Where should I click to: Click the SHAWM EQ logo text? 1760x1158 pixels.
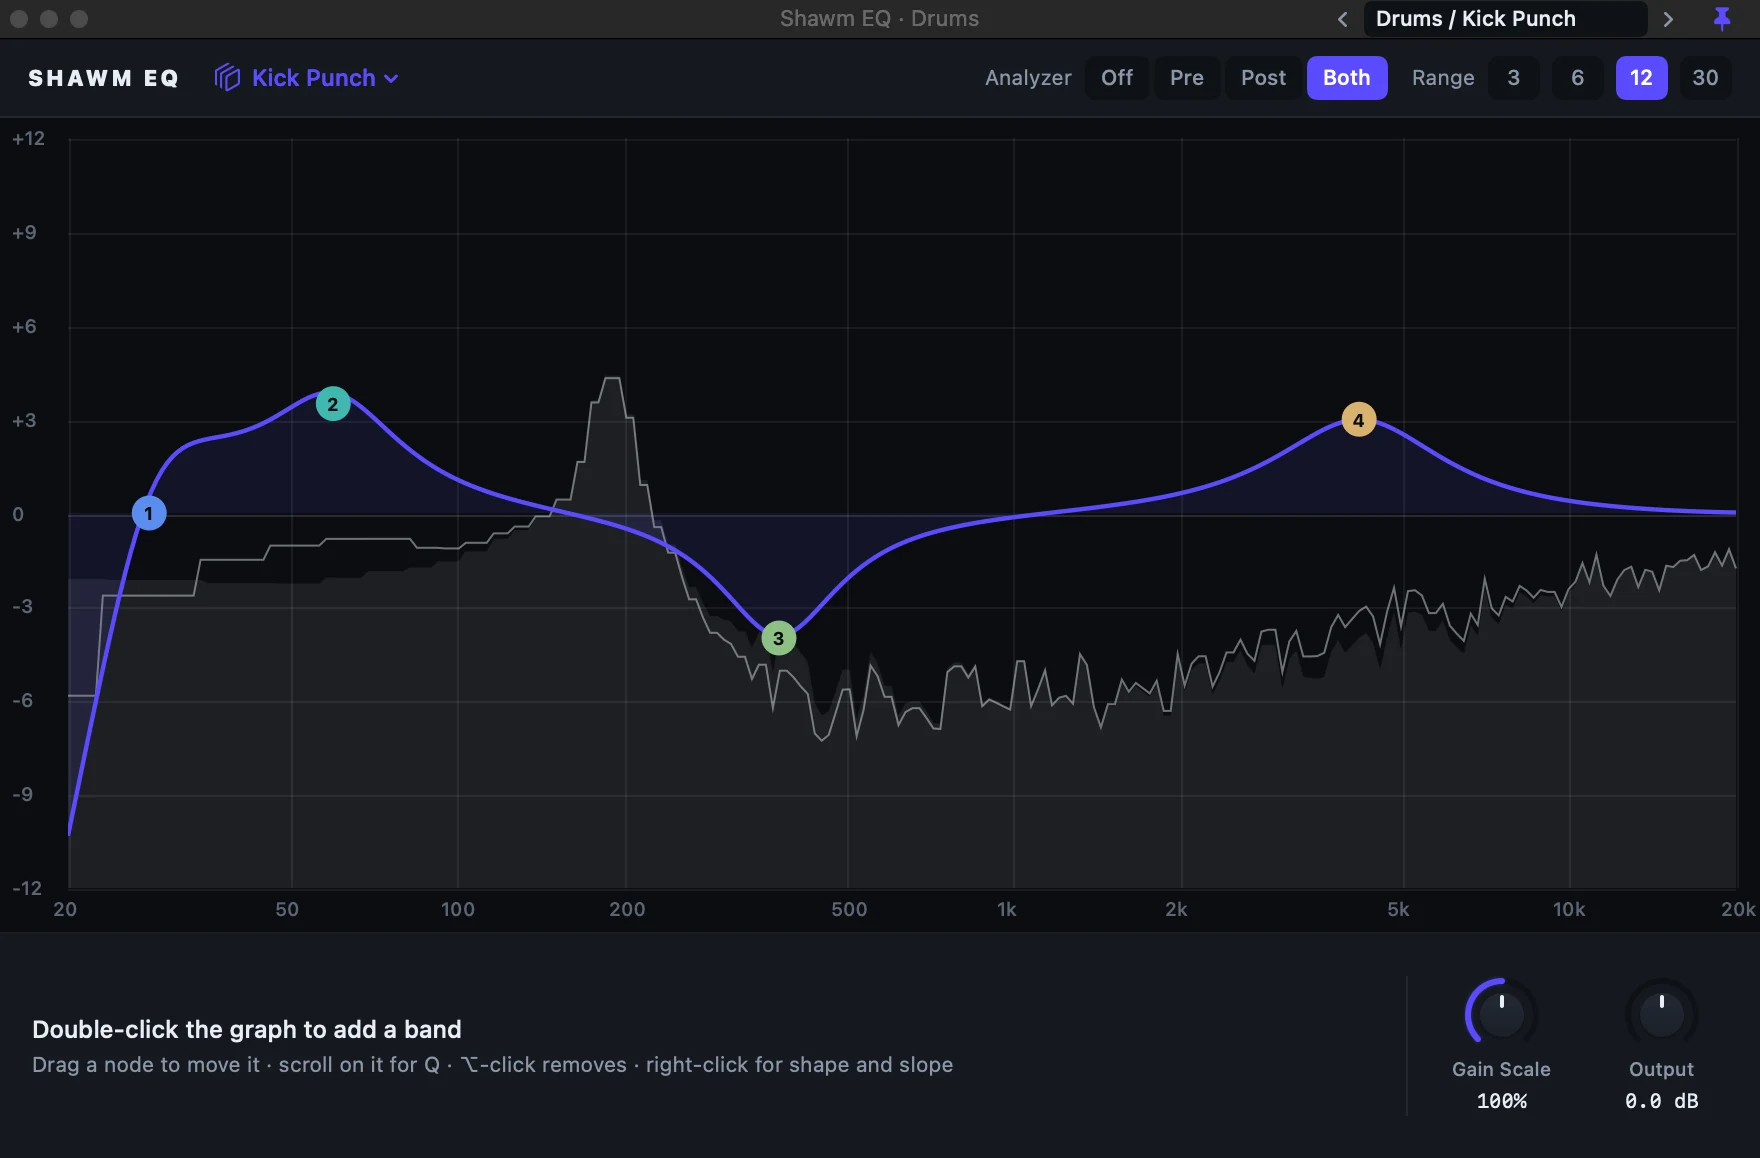coord(103,78)
